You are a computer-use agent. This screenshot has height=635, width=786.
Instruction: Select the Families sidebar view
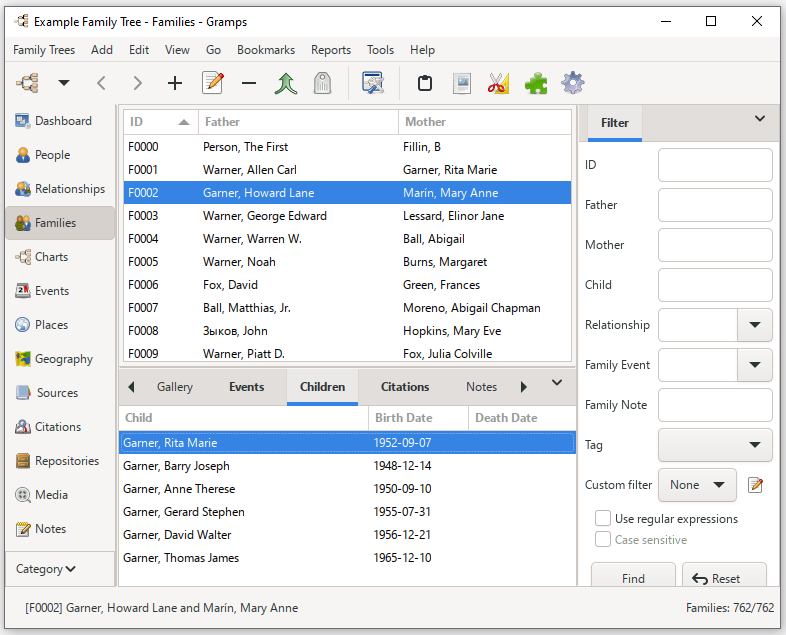[x=60, y=223]
